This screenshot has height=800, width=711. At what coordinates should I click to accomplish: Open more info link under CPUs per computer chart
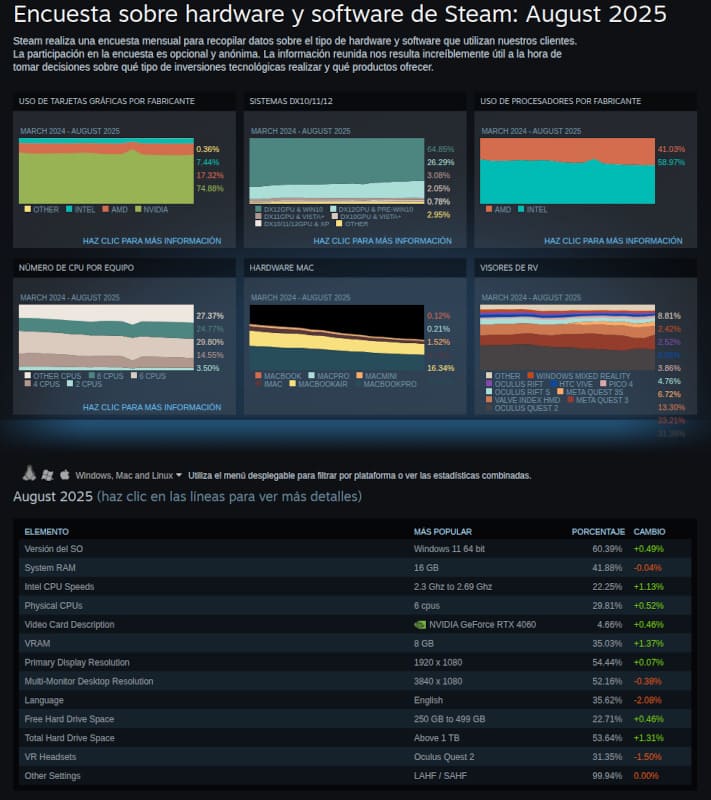pos(152,407)
